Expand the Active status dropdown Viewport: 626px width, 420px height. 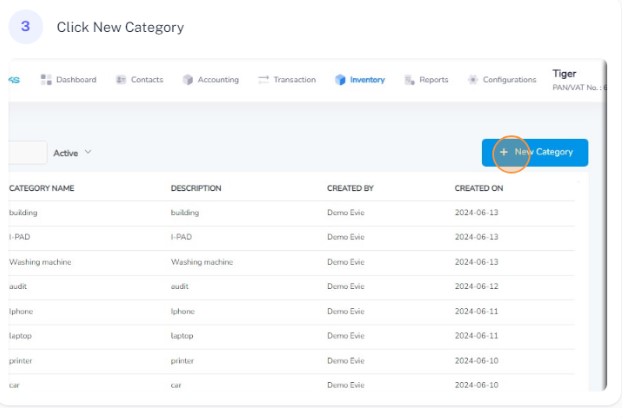pyautogui.click(x=72, y=153)
